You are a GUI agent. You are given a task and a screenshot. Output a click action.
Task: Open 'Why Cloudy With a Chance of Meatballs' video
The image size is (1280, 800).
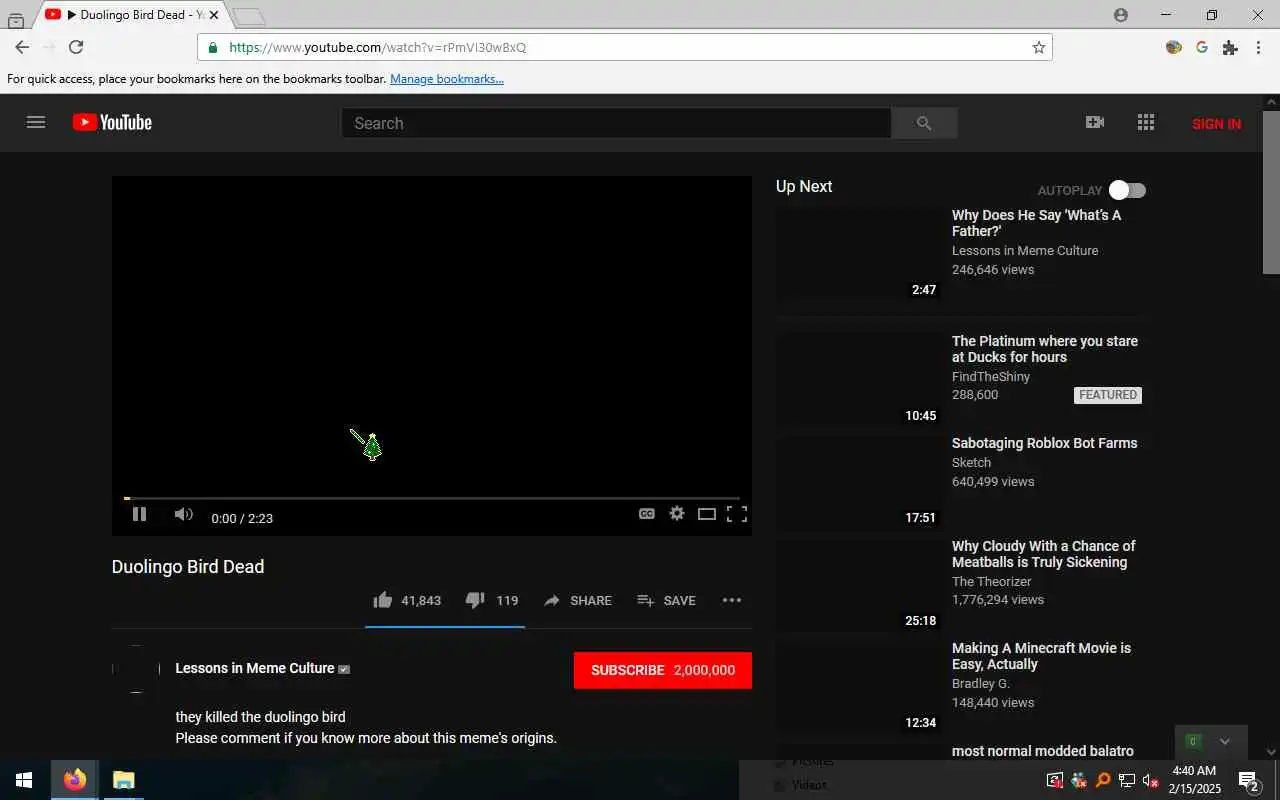[1043, 554]
